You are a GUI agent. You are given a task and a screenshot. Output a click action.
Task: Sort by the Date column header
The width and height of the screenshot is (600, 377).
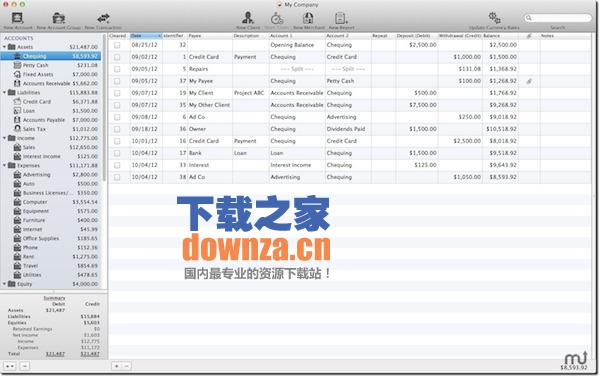(x=146, y=36)
